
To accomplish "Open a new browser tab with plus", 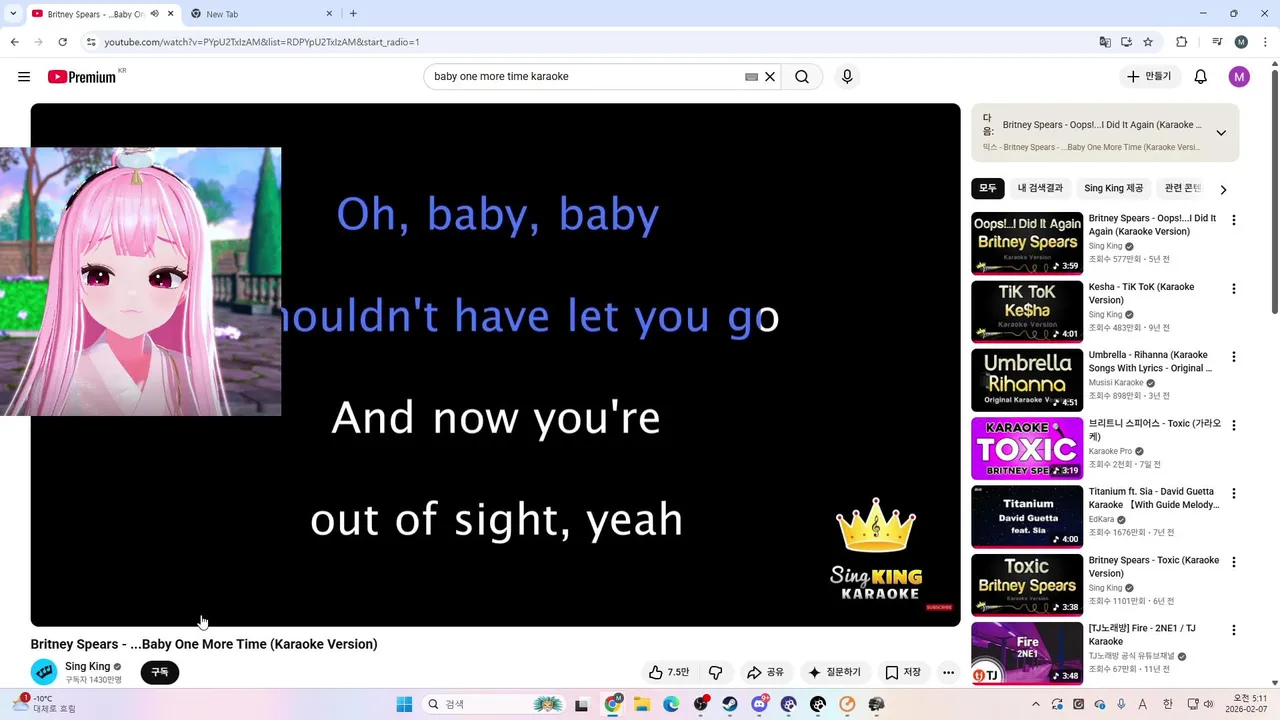I will [353, 14].
